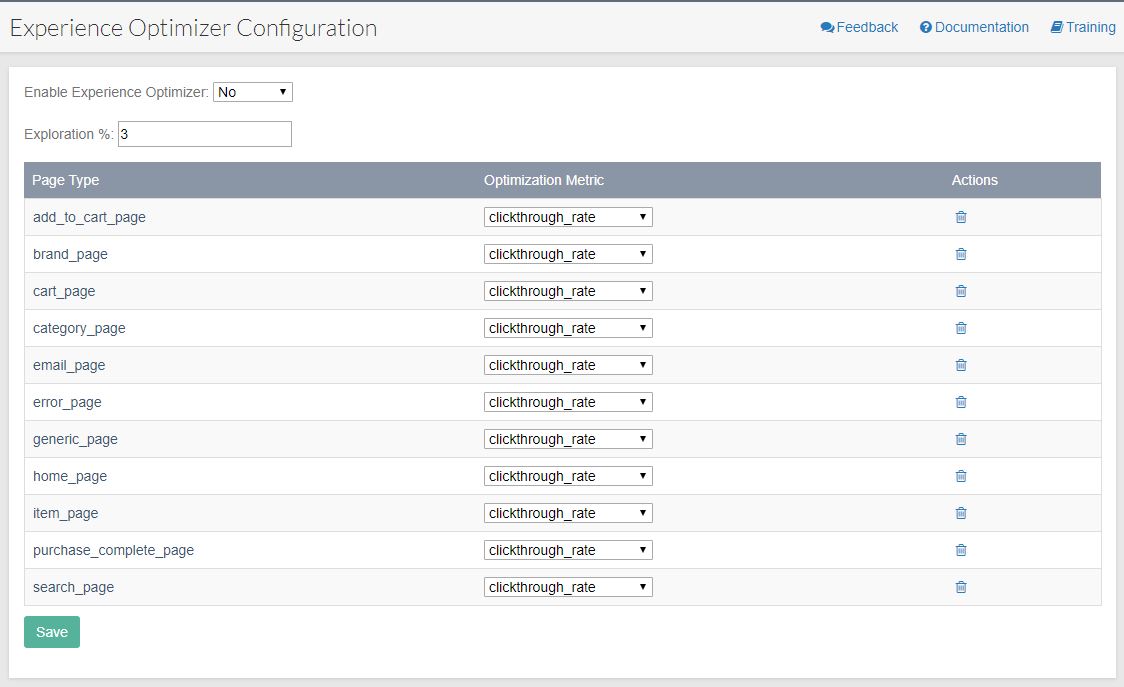The width and height of the screenshot is (1124, 687).
Task: Open the Documentation link
Action: [974, 27]
